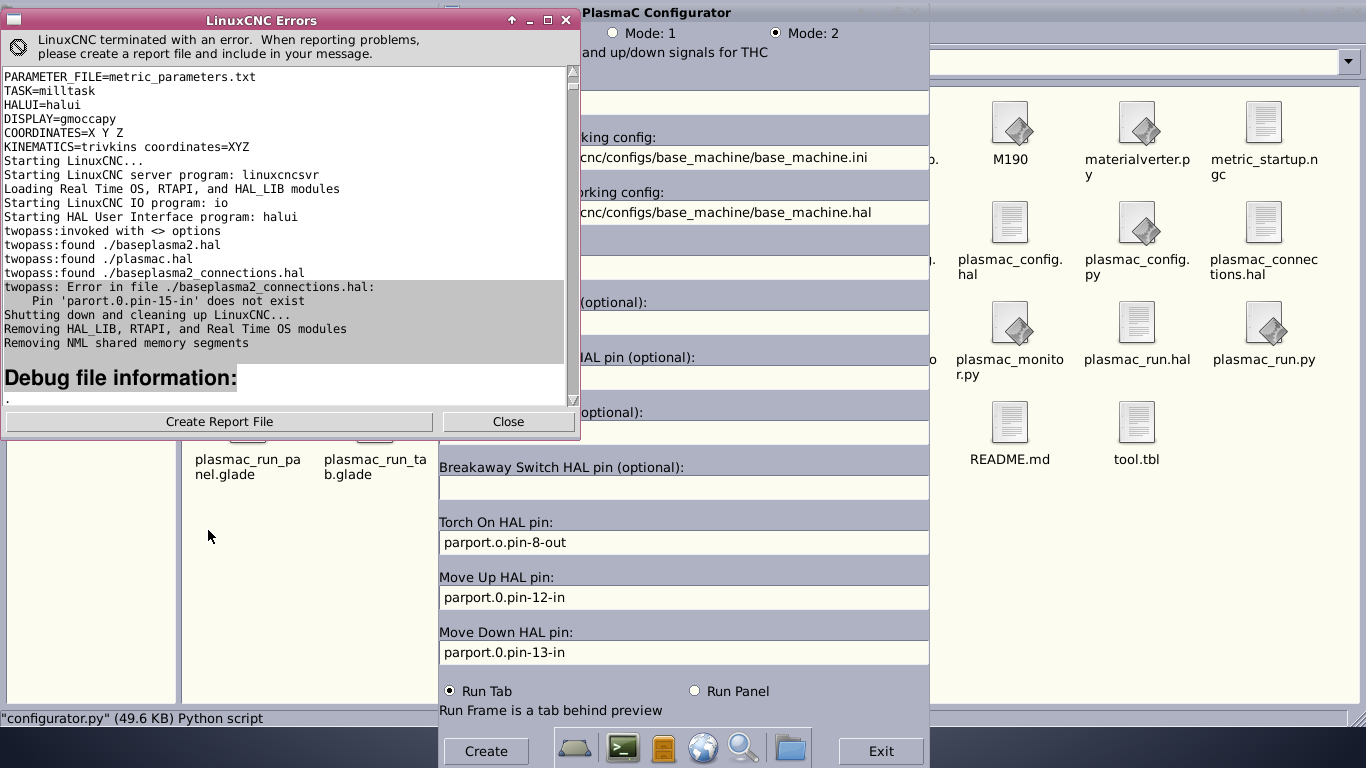Image resolution: width=1366 pixels, height=768 pixels.
Task: Choose the Run Tab option
Action: tap(449, 691)
